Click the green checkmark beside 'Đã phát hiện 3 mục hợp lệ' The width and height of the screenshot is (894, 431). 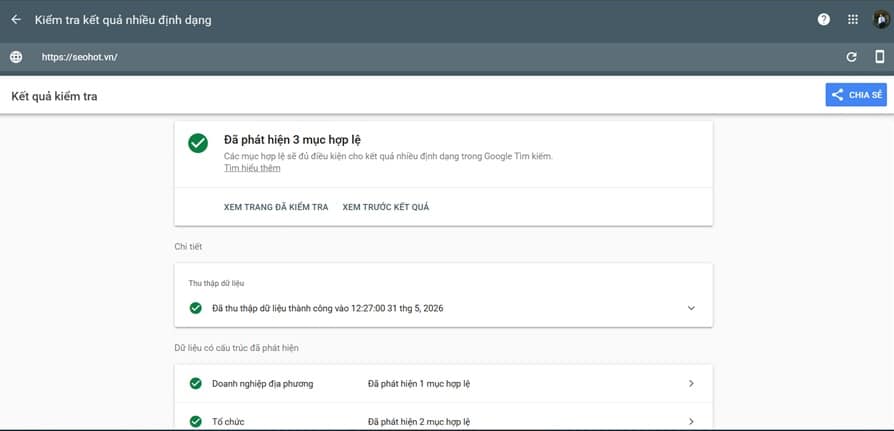coord(198,143)
